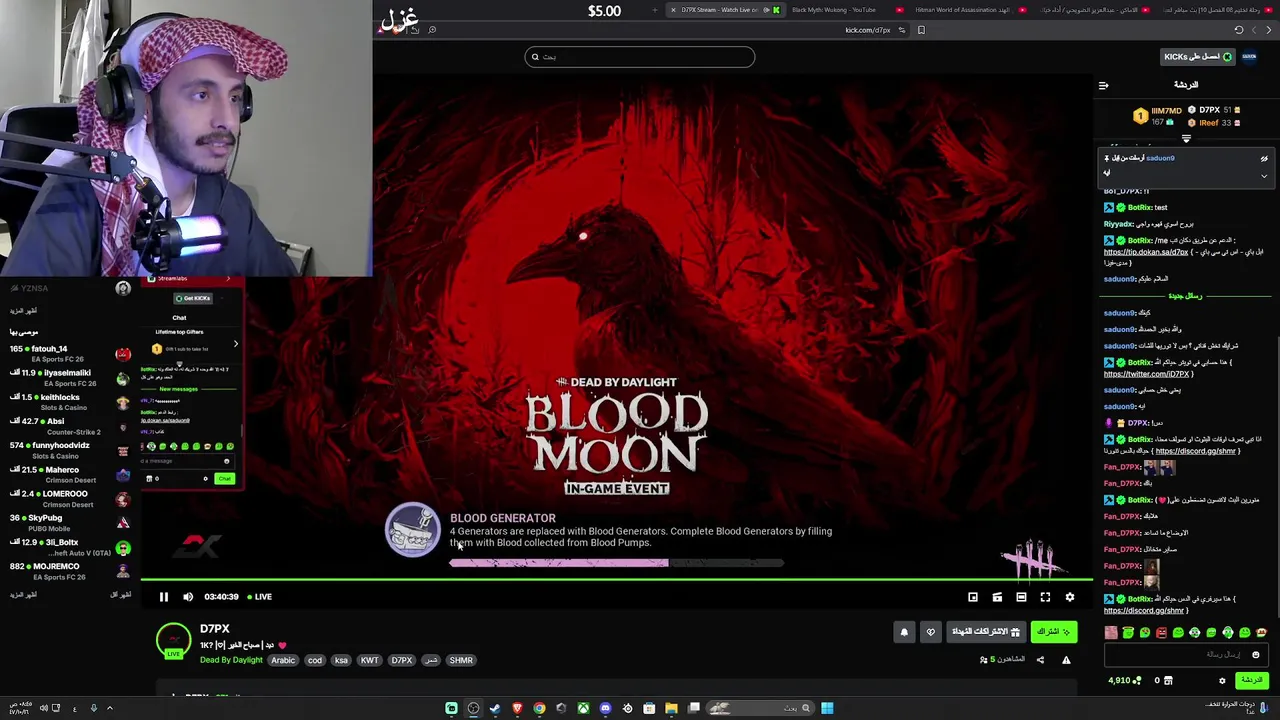This screenshot has height=720, width=1280.
Task: Open the emoji picker in chat input
Action: coord(1256,655)
